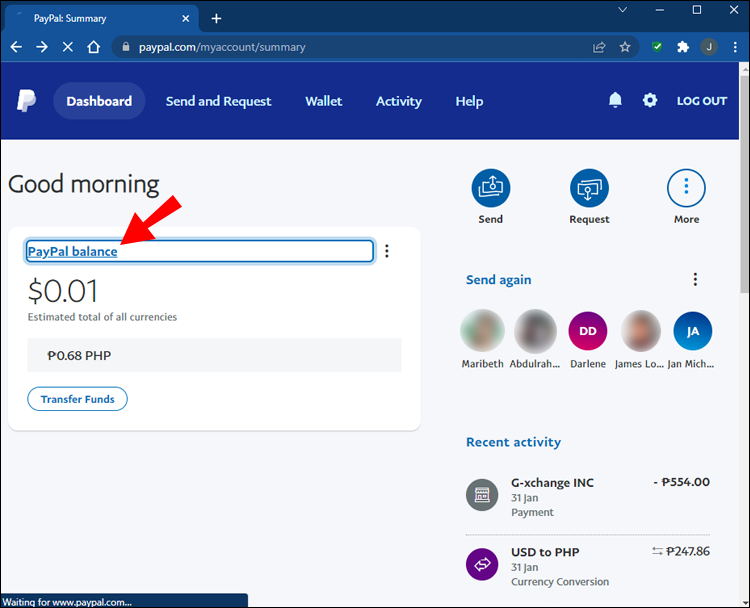Click the PayPal logo icon
This screenshot has width=750, height=608.
click(26, 100)
